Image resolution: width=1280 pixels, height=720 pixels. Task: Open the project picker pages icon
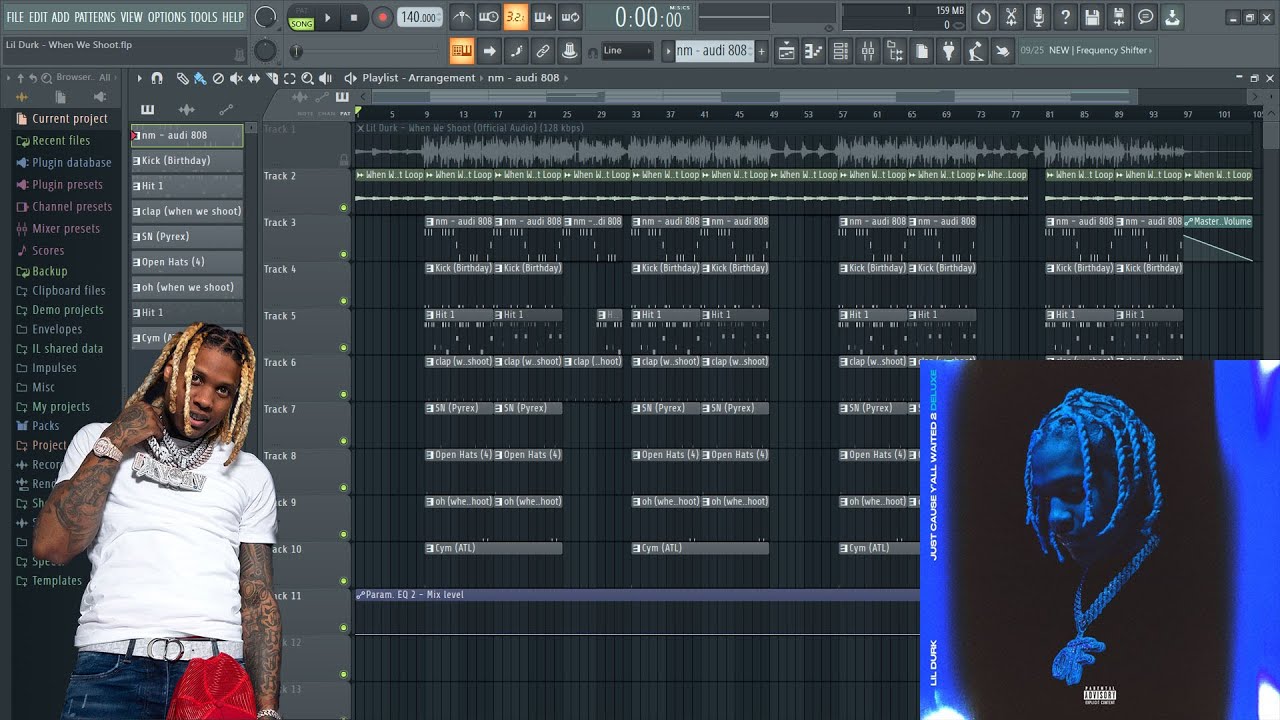tap(922, 51)
